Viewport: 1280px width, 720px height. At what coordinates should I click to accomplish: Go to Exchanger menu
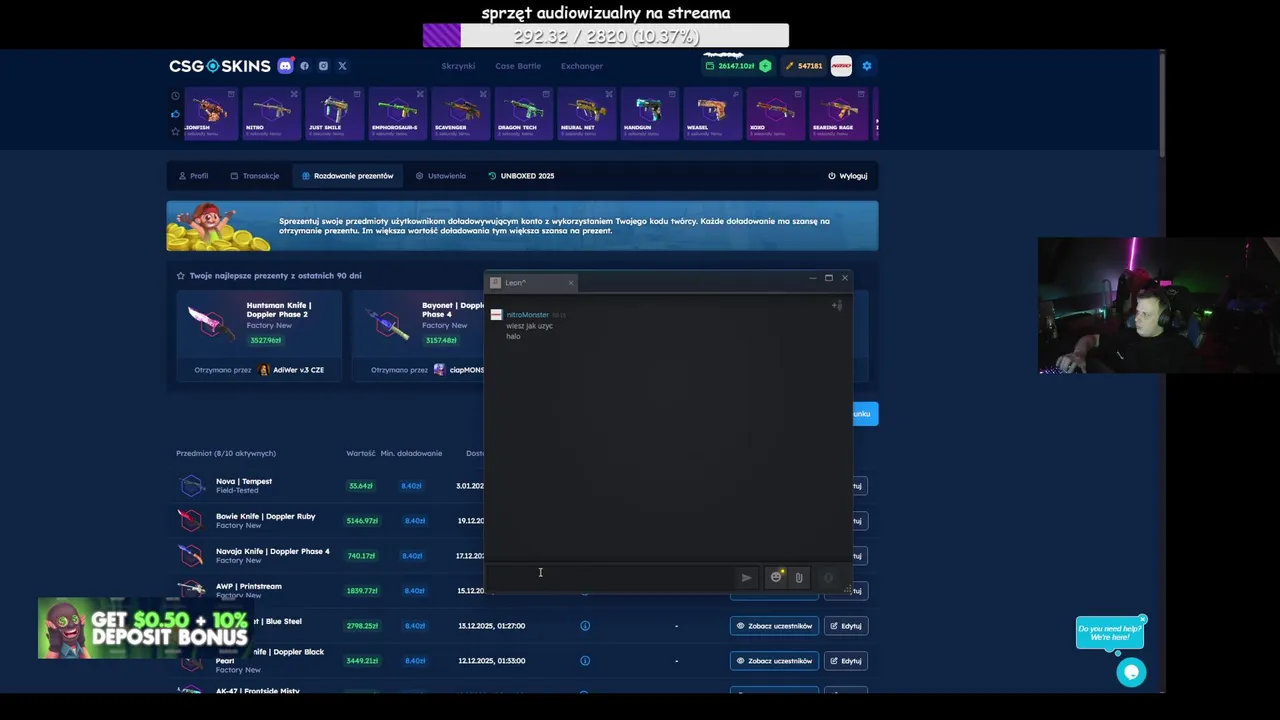pyautogui.click(x=582, y=66)
